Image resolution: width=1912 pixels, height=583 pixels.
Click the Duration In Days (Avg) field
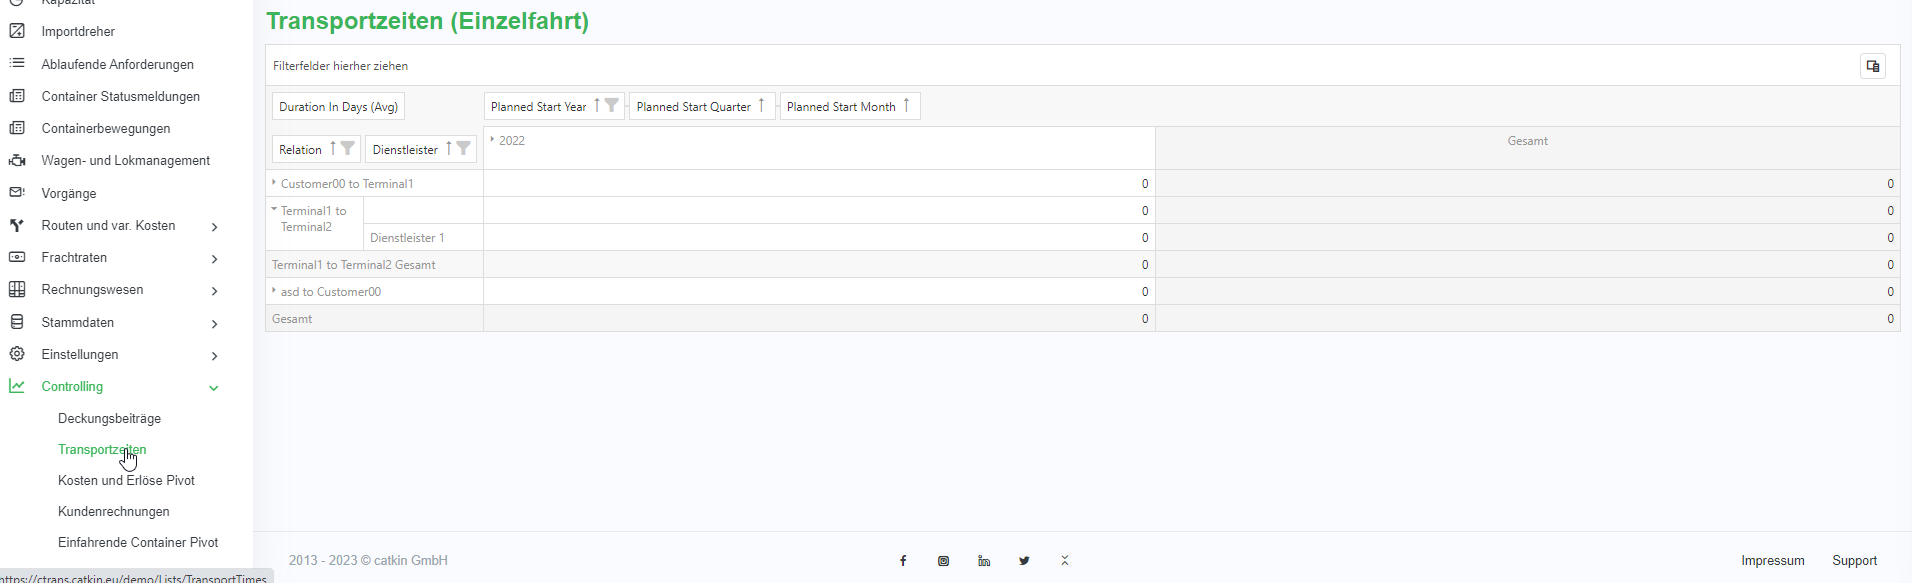(338, 107)
